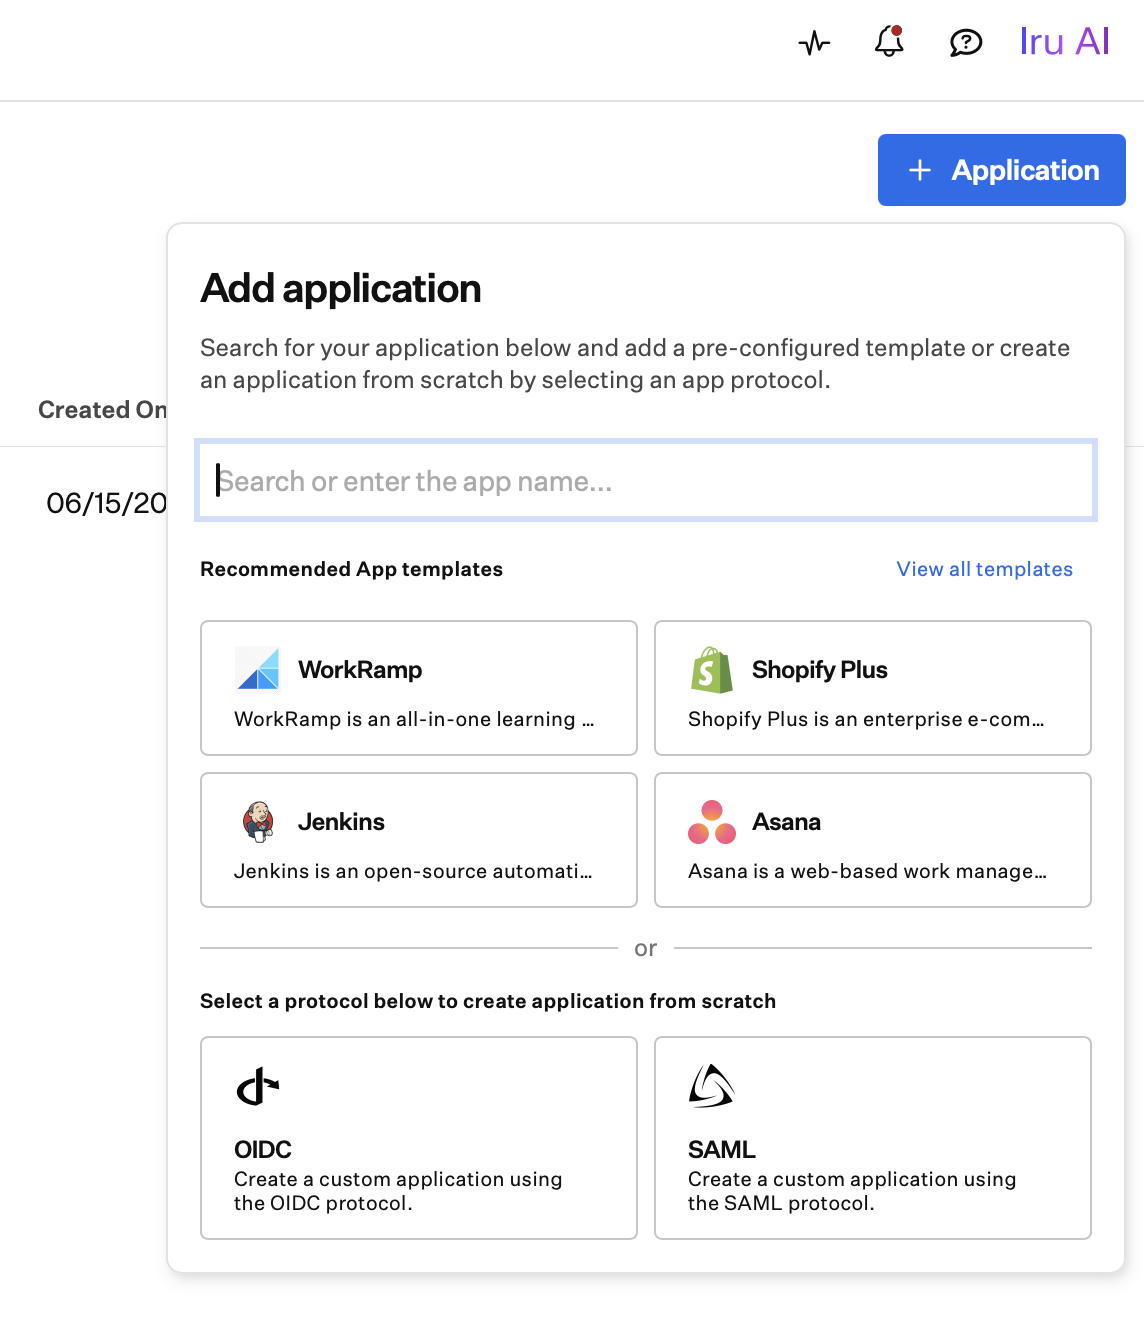
Task: Click the Shopify bag logo
Action: point(711,669)
